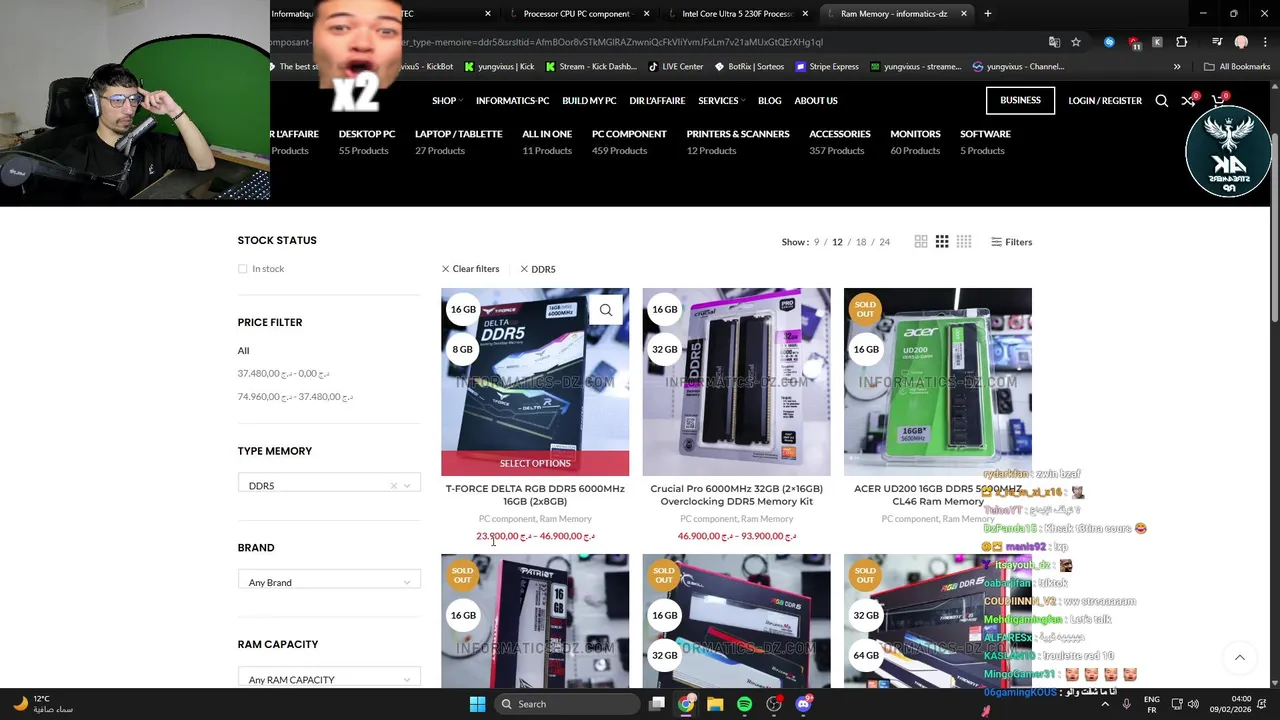The height and width of the screenshot is (720, 1280).
Task: Switch to Intel Core Ultra 5 230F tab
Action: click(738, 14)
